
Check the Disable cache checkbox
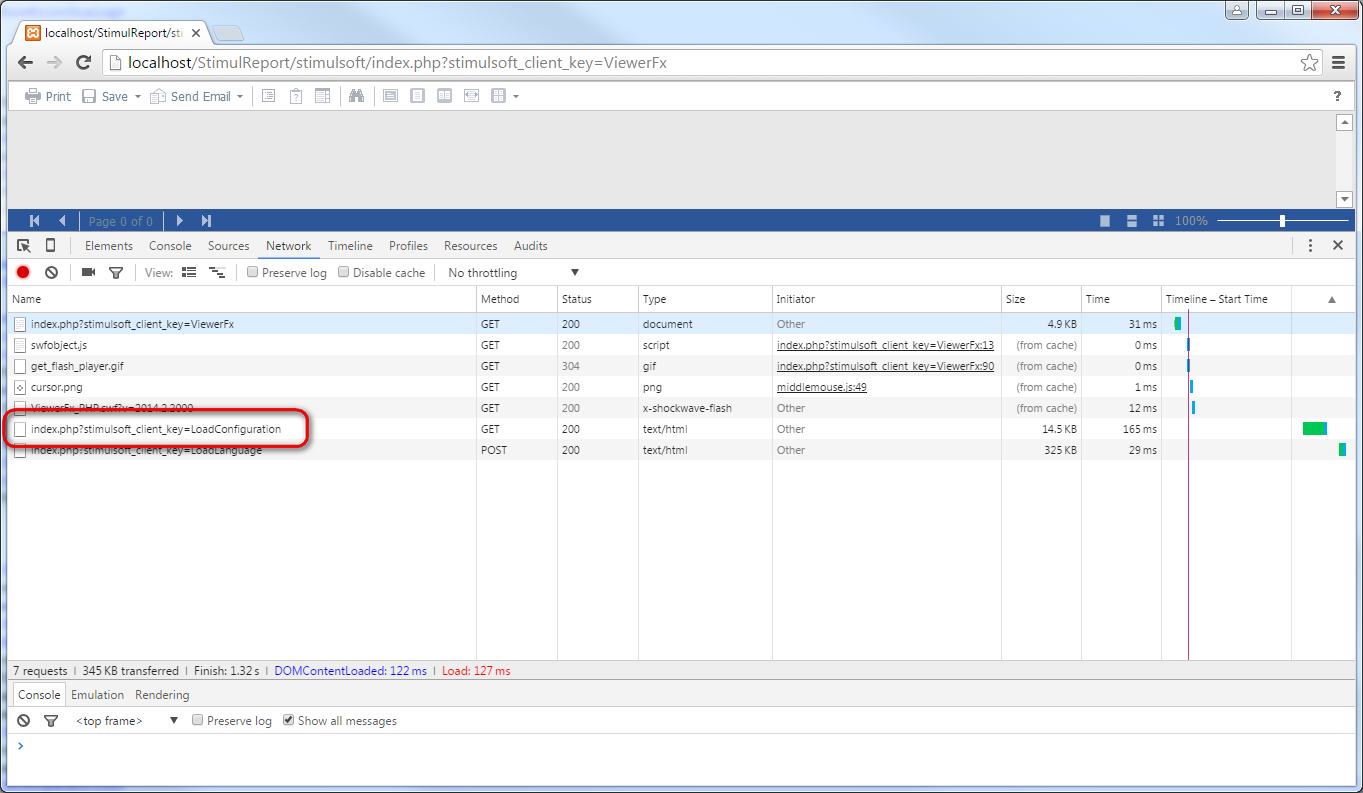point(344,272)
